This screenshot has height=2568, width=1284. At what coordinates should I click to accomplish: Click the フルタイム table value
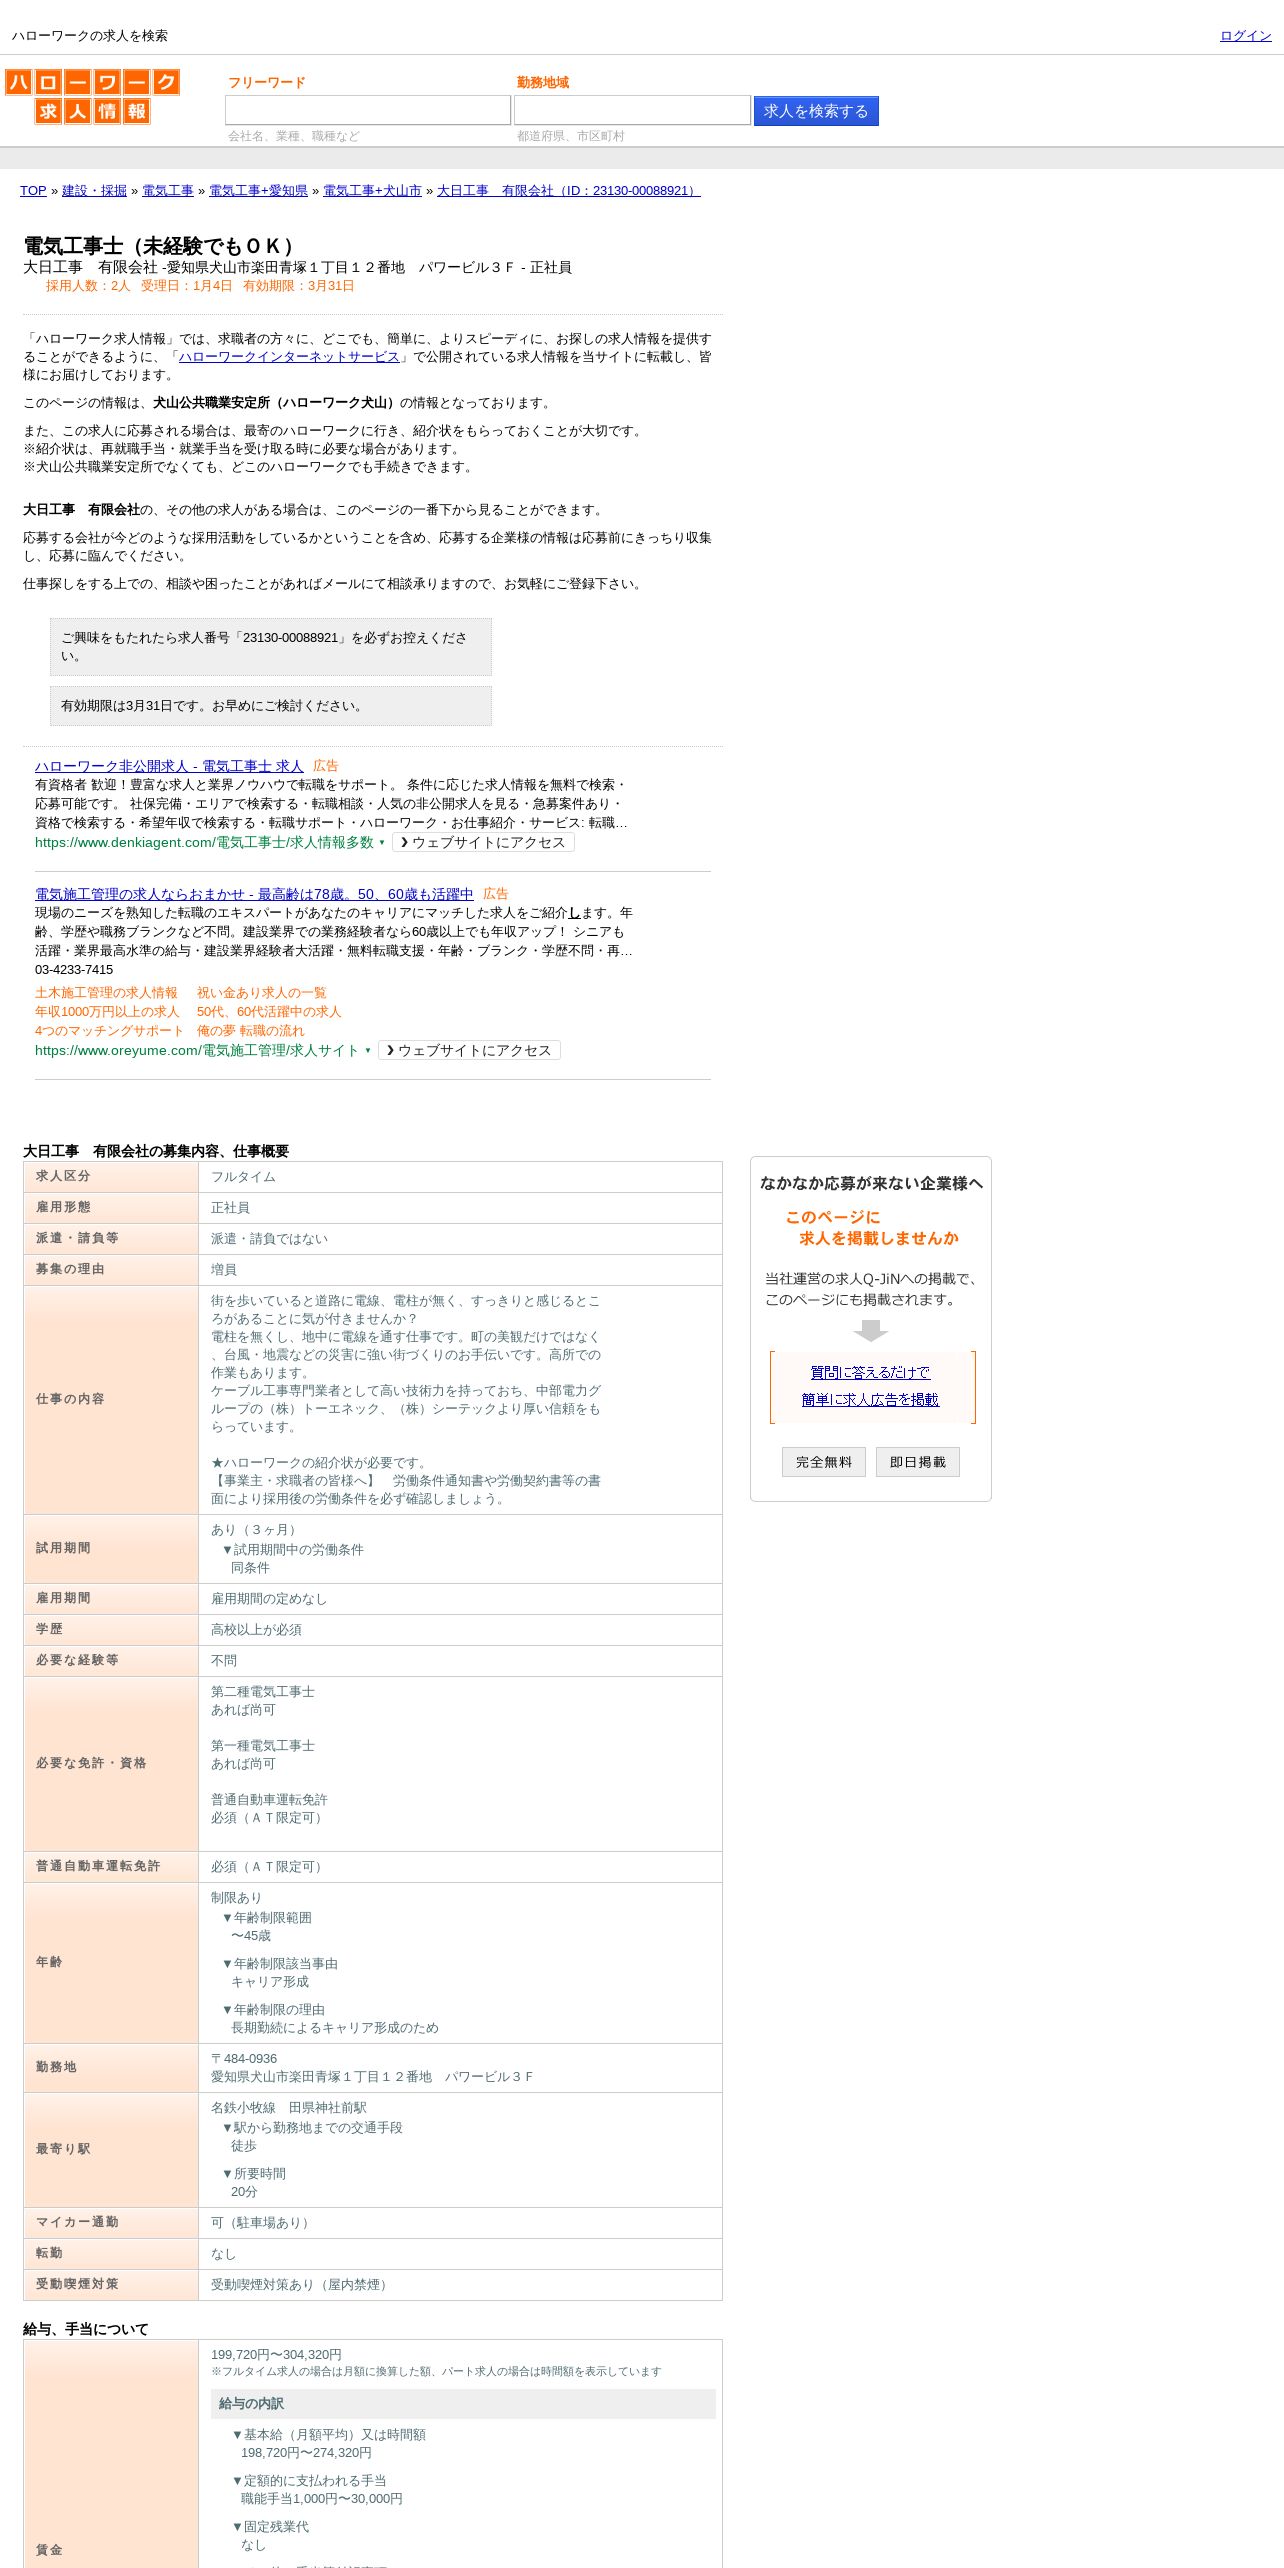(243, 1178)
